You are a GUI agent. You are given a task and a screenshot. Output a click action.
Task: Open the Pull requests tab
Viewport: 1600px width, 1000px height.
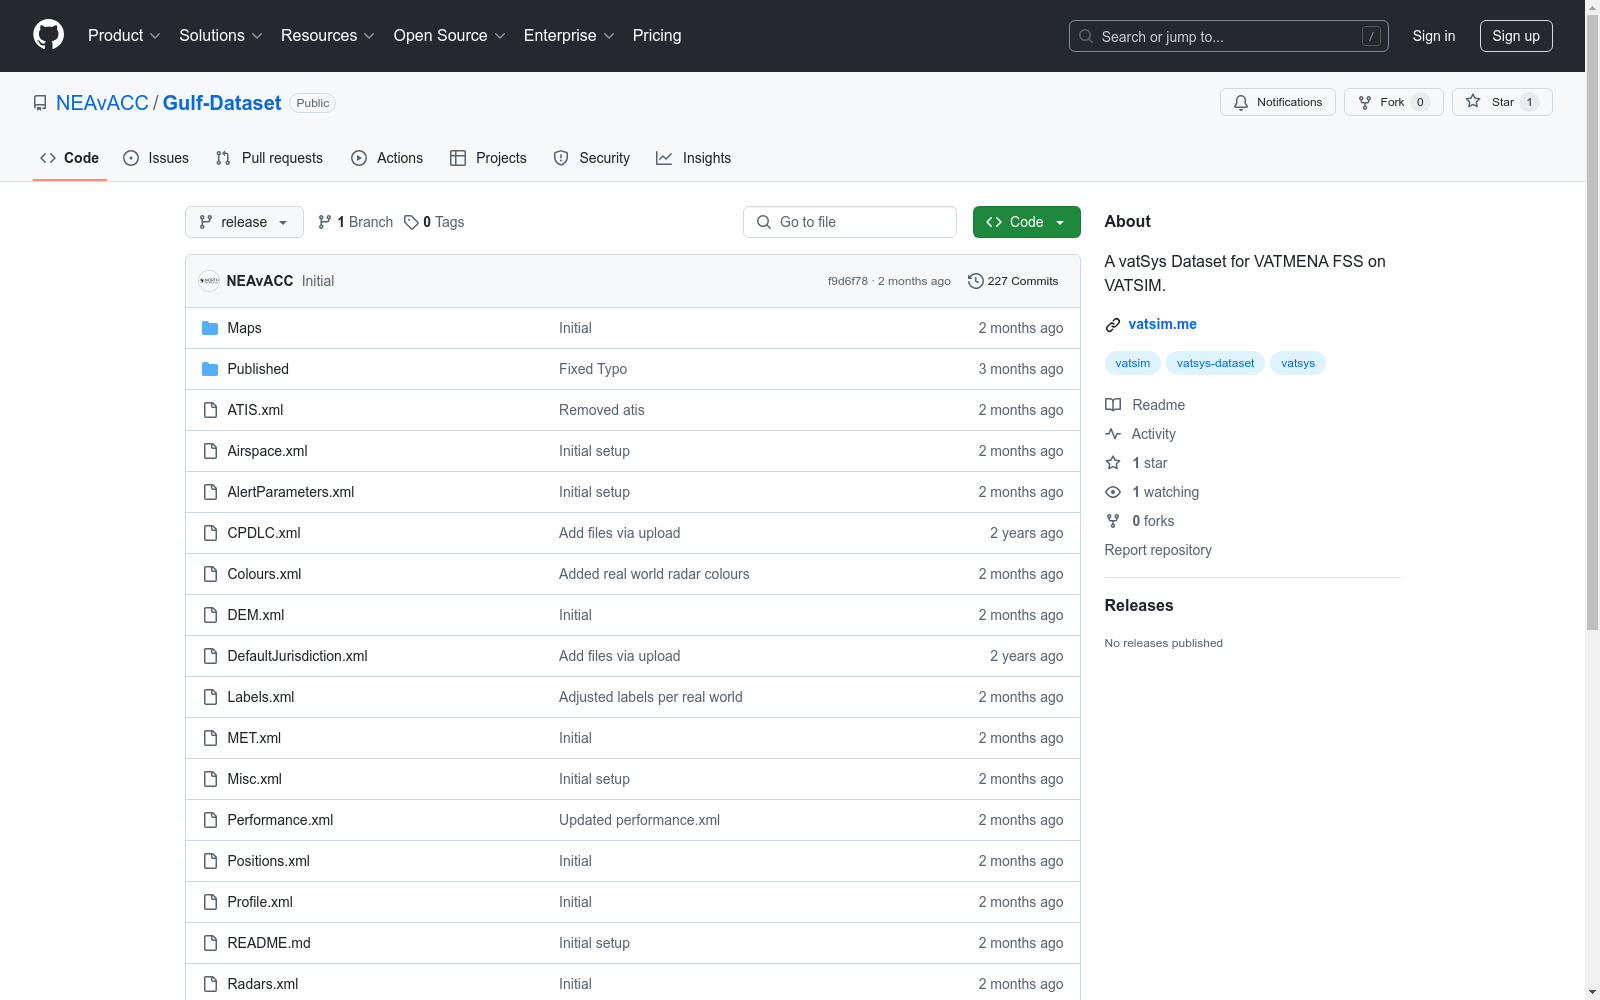point(269,158)
